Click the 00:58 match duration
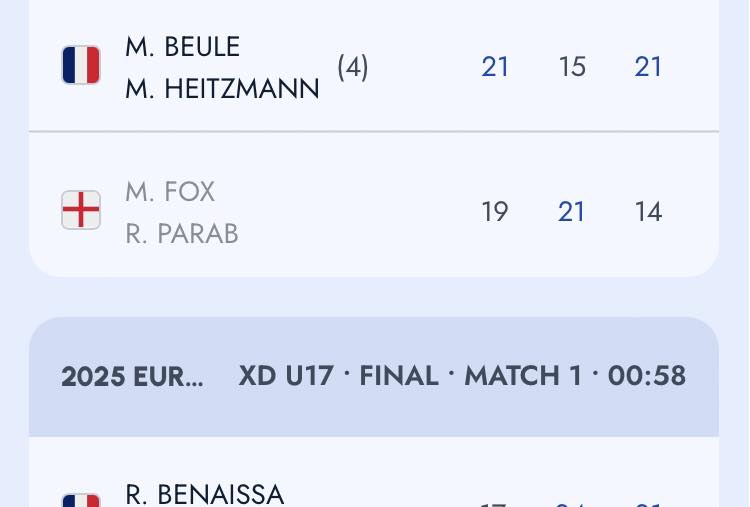Viewport: 750px width, 507px height. click(x=647, y=376)
